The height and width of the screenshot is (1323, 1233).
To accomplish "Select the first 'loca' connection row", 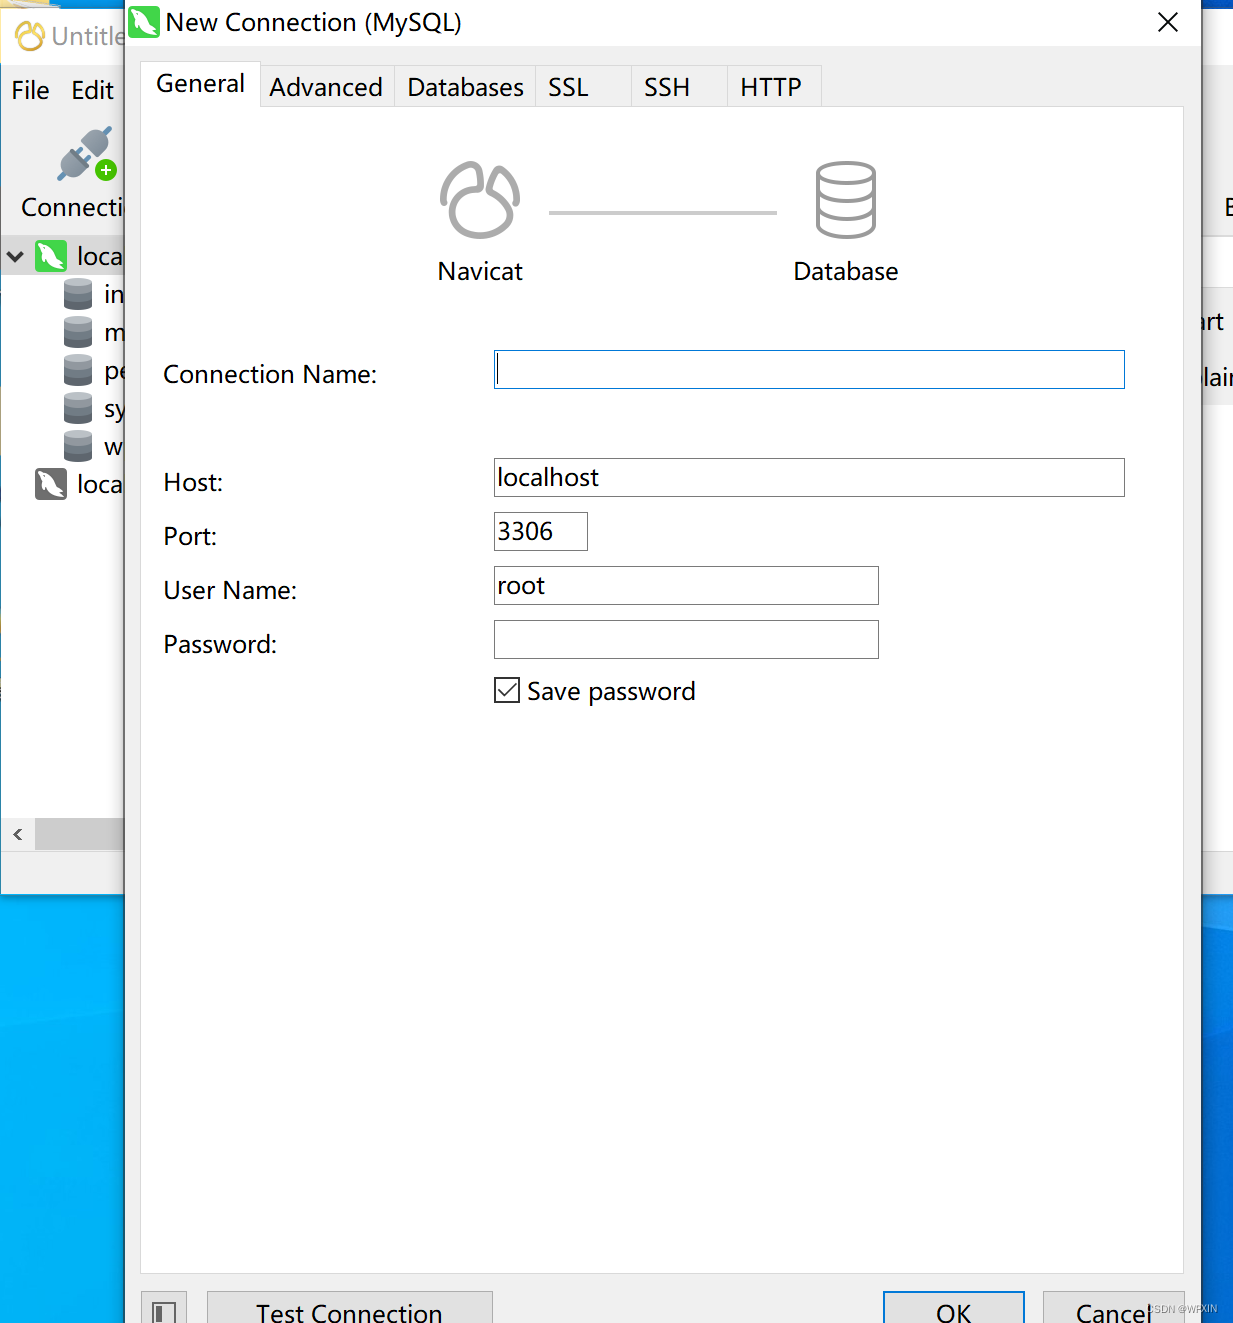I will 64,256.
